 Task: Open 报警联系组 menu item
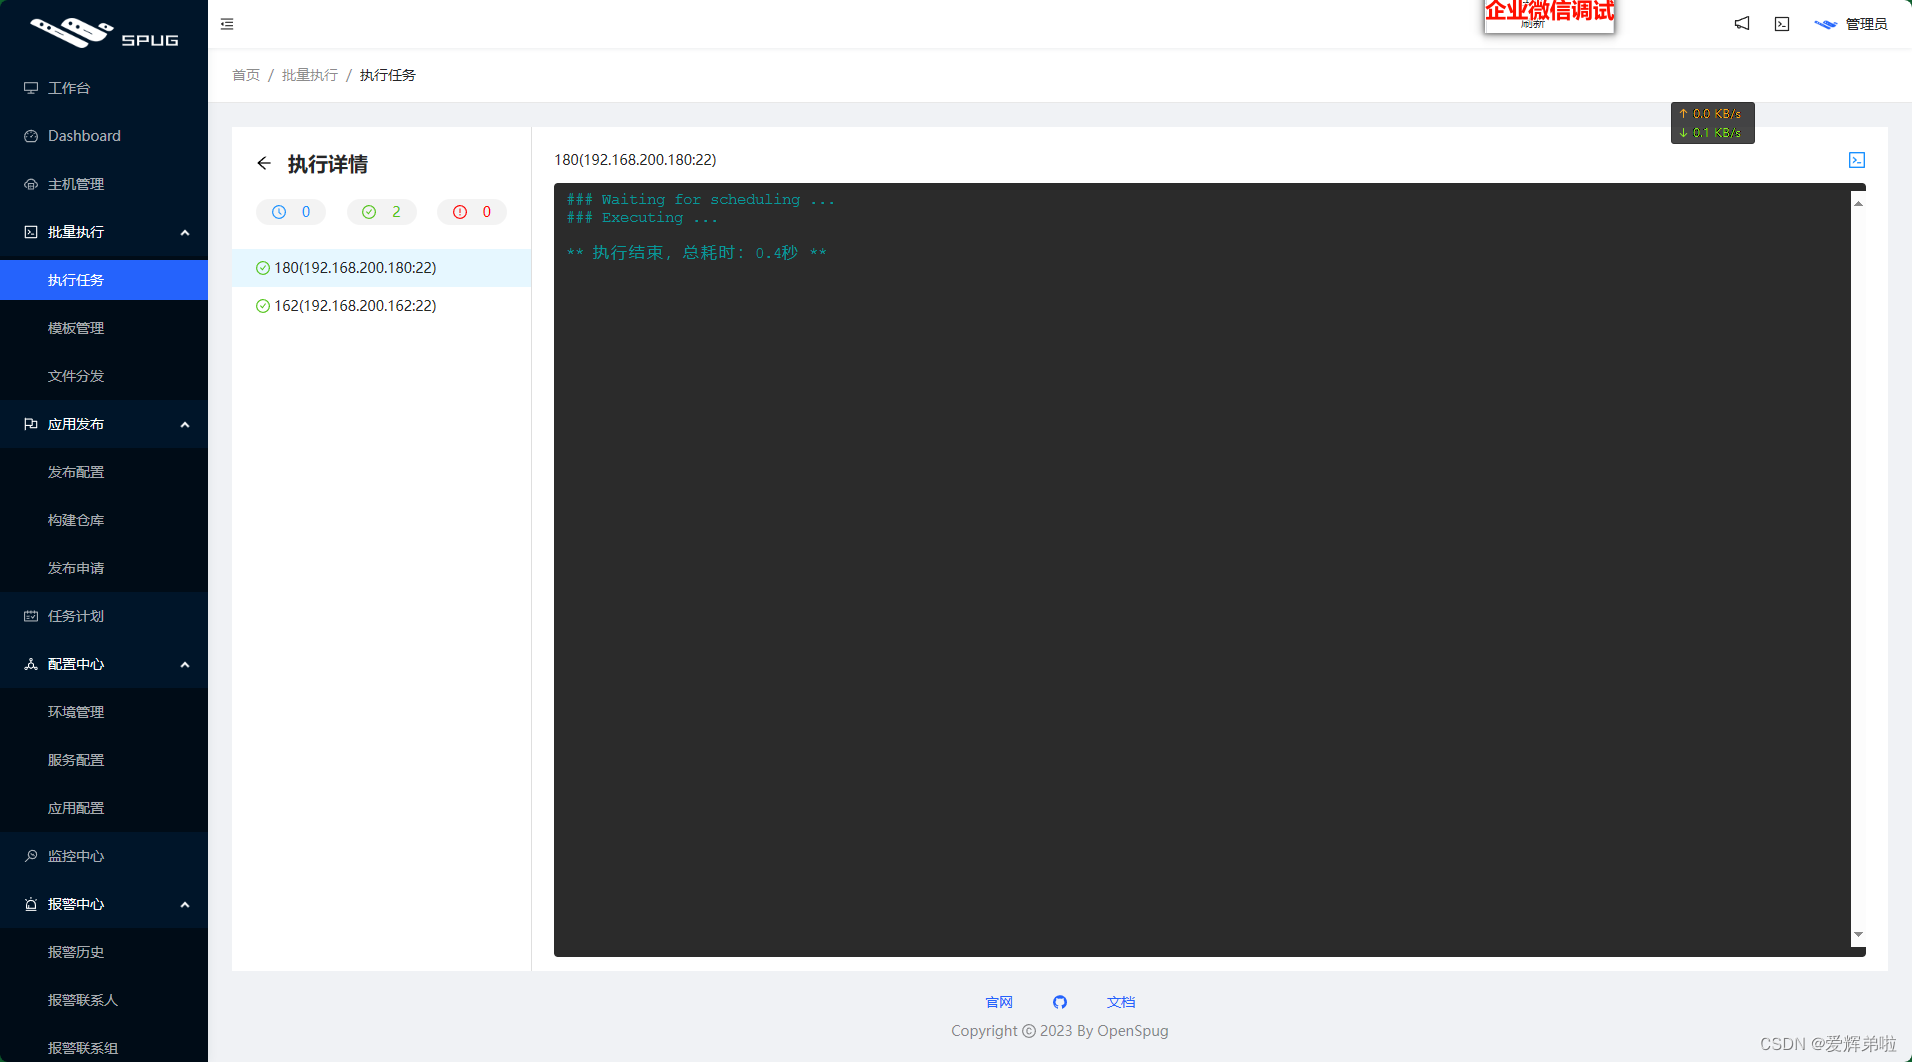click(x=104, y=1046)
